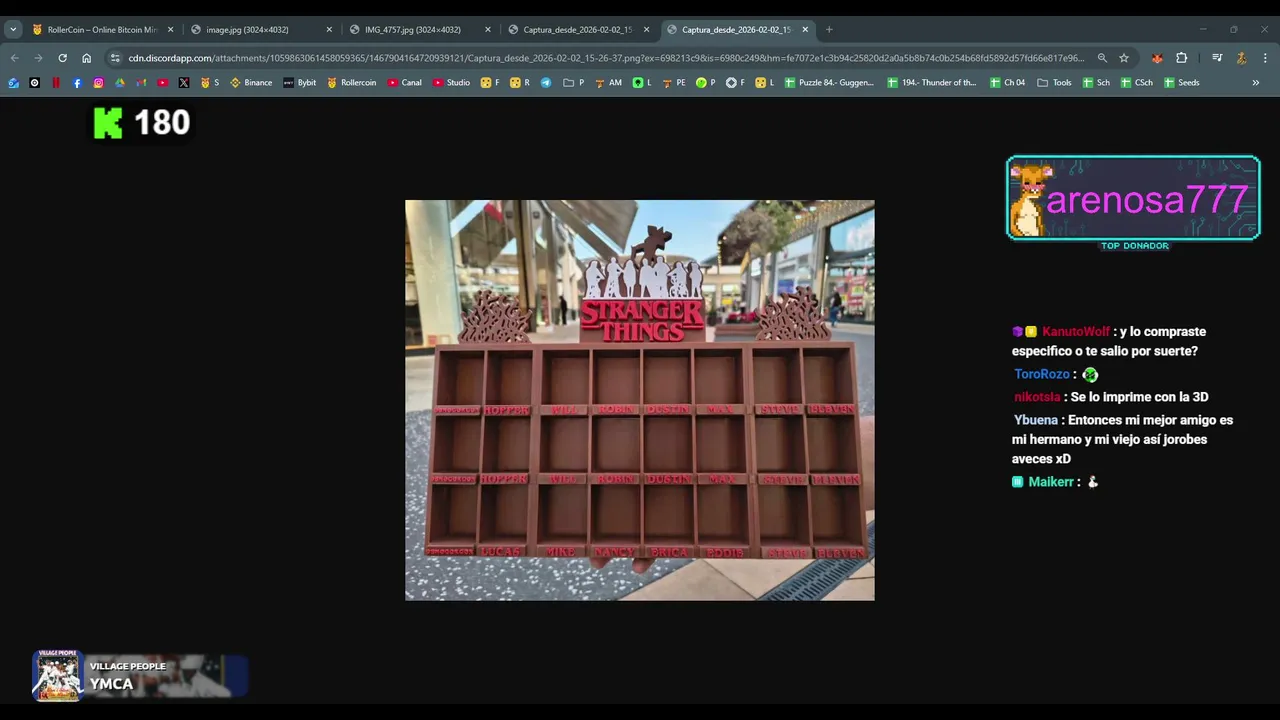The height and width of the screenshot is (720, 1280).
Task: Open the Instagram bookmark icon
Action: click(x=98, y=83)
